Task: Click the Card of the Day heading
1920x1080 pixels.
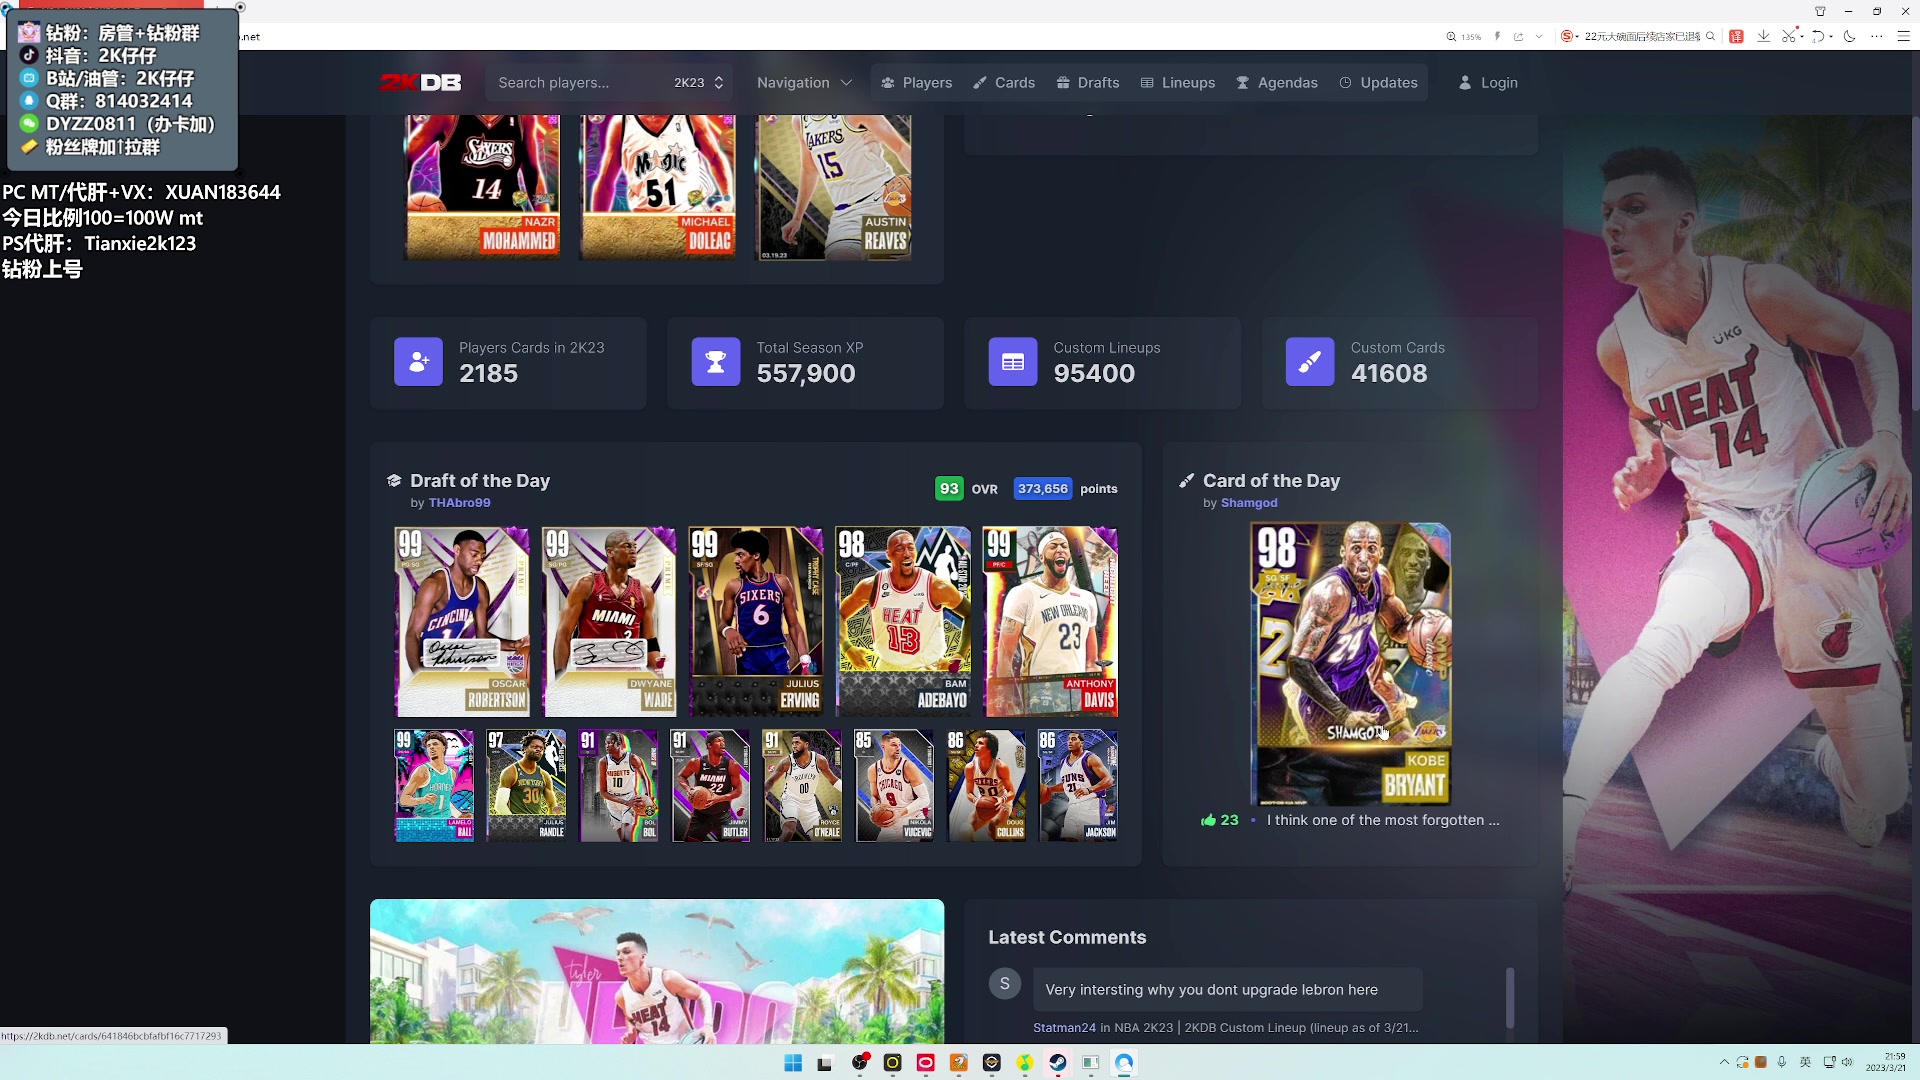Action: tap(1271, 481)
